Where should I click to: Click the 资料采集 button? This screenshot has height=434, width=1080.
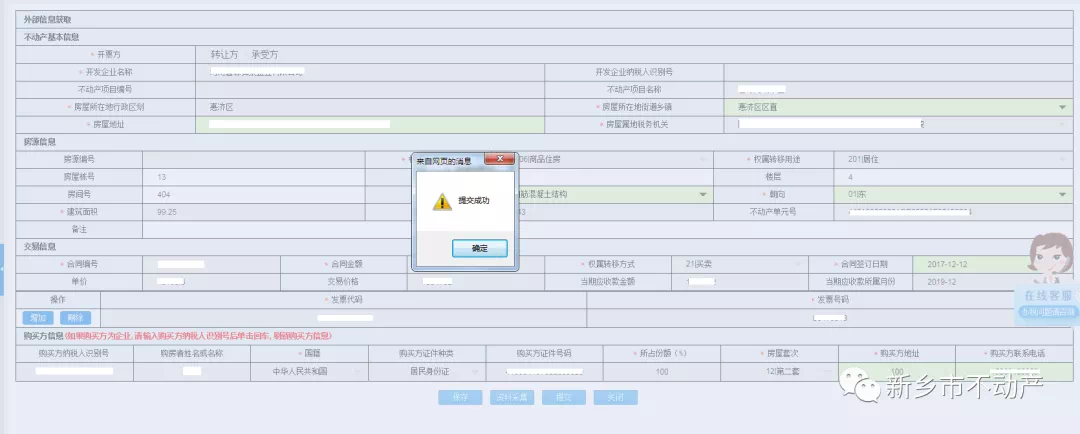(x=512, y=397)
